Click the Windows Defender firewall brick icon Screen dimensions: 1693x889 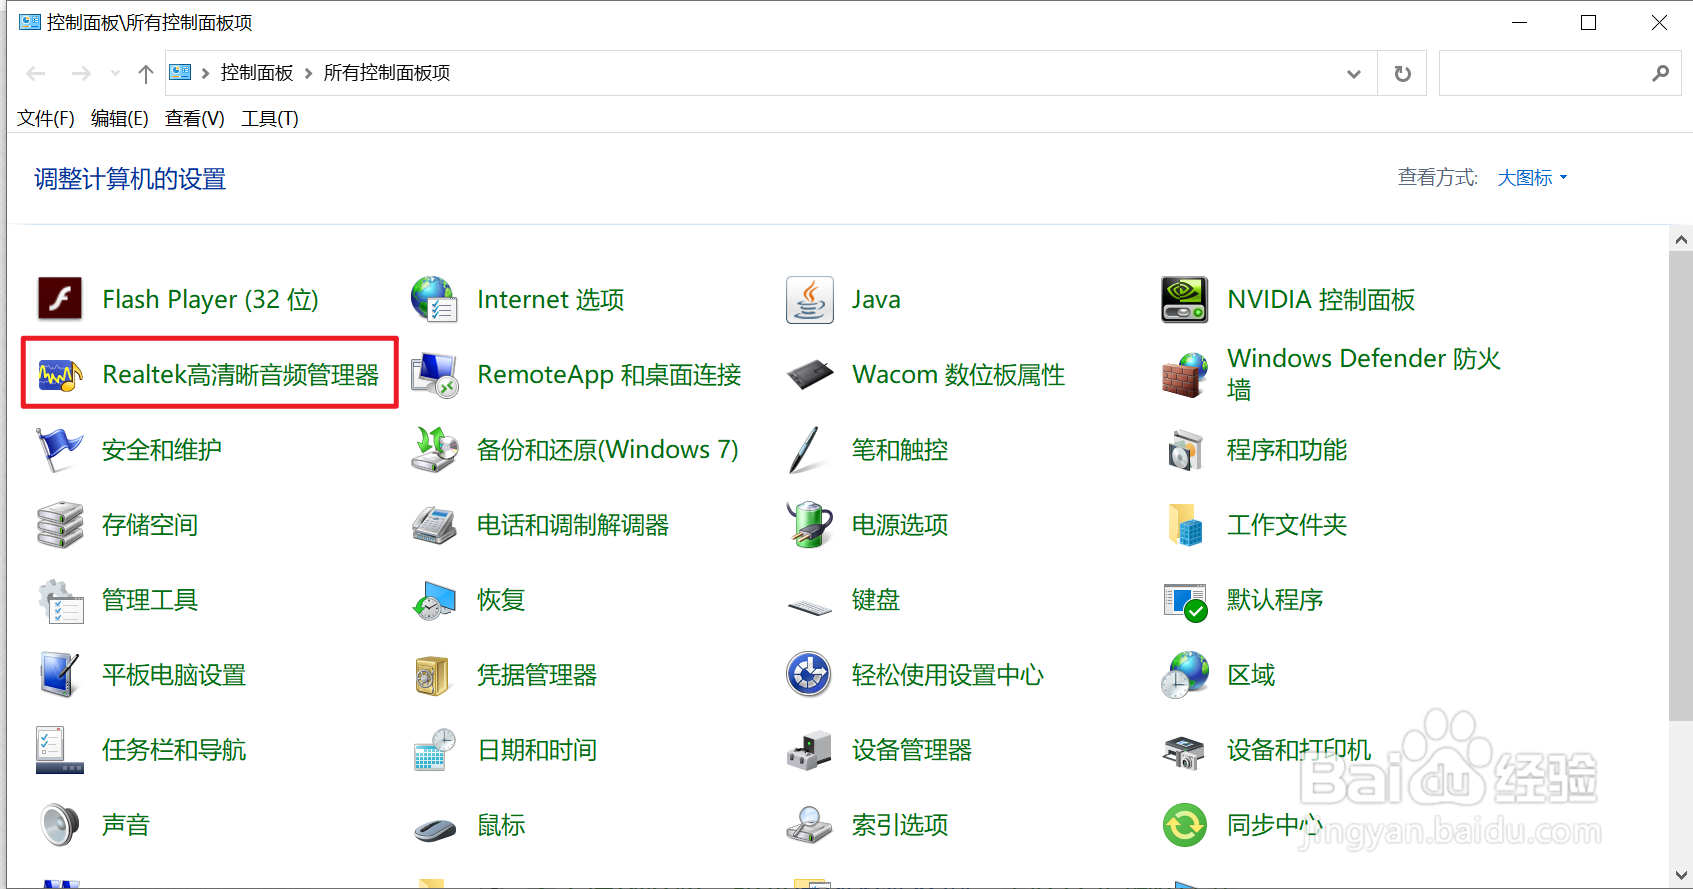[1185, 375]
